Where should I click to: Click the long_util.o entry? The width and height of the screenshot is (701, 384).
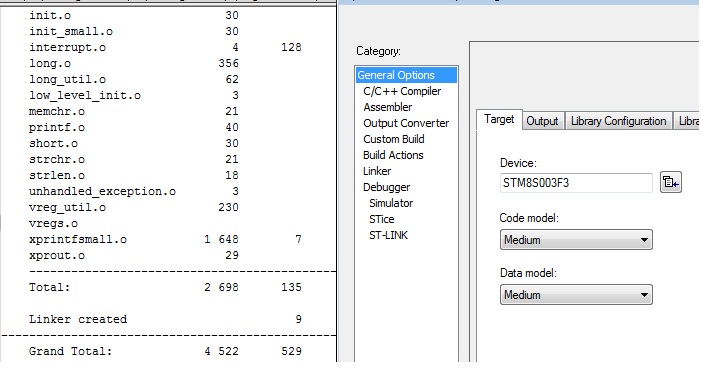click(x=67, y=80)
